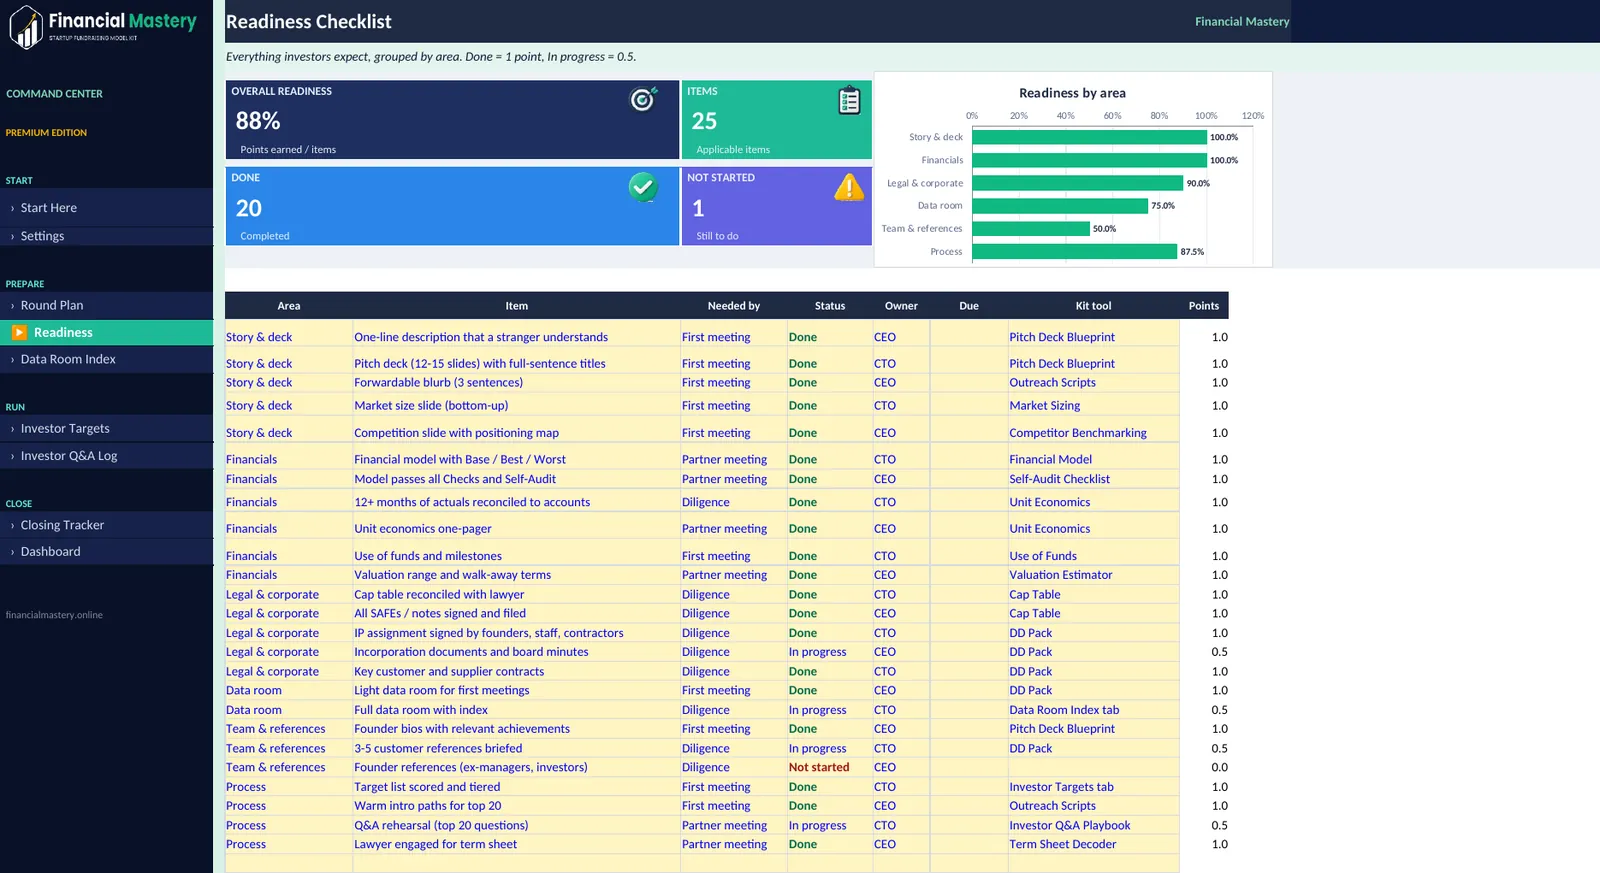Select the Points column header
The height and width of the screenshot is (873, 1600).
pos(1204,306)
